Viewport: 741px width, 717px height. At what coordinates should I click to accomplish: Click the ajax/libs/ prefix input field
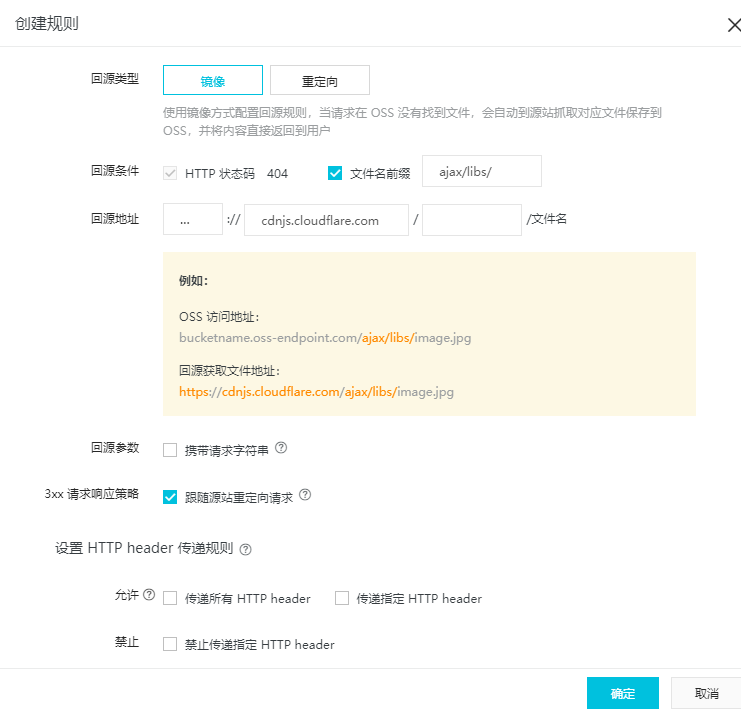(482, 171)
